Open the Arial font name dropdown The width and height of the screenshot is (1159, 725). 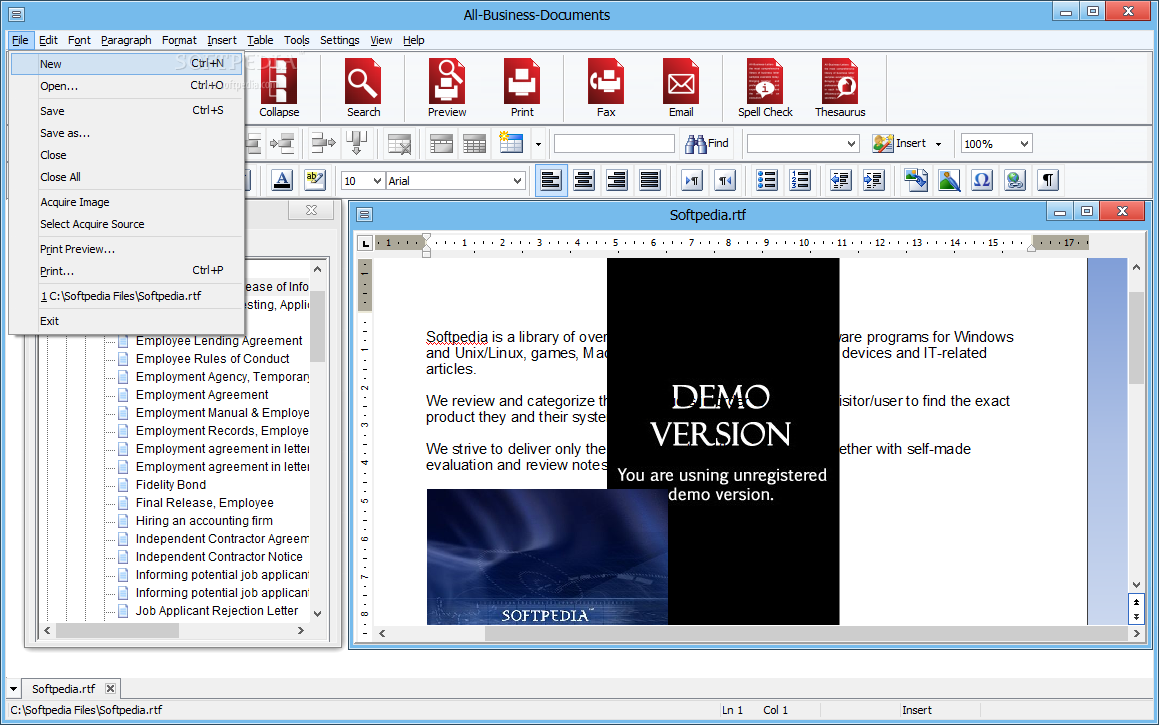pyautogui.click(x=517, y=180)
